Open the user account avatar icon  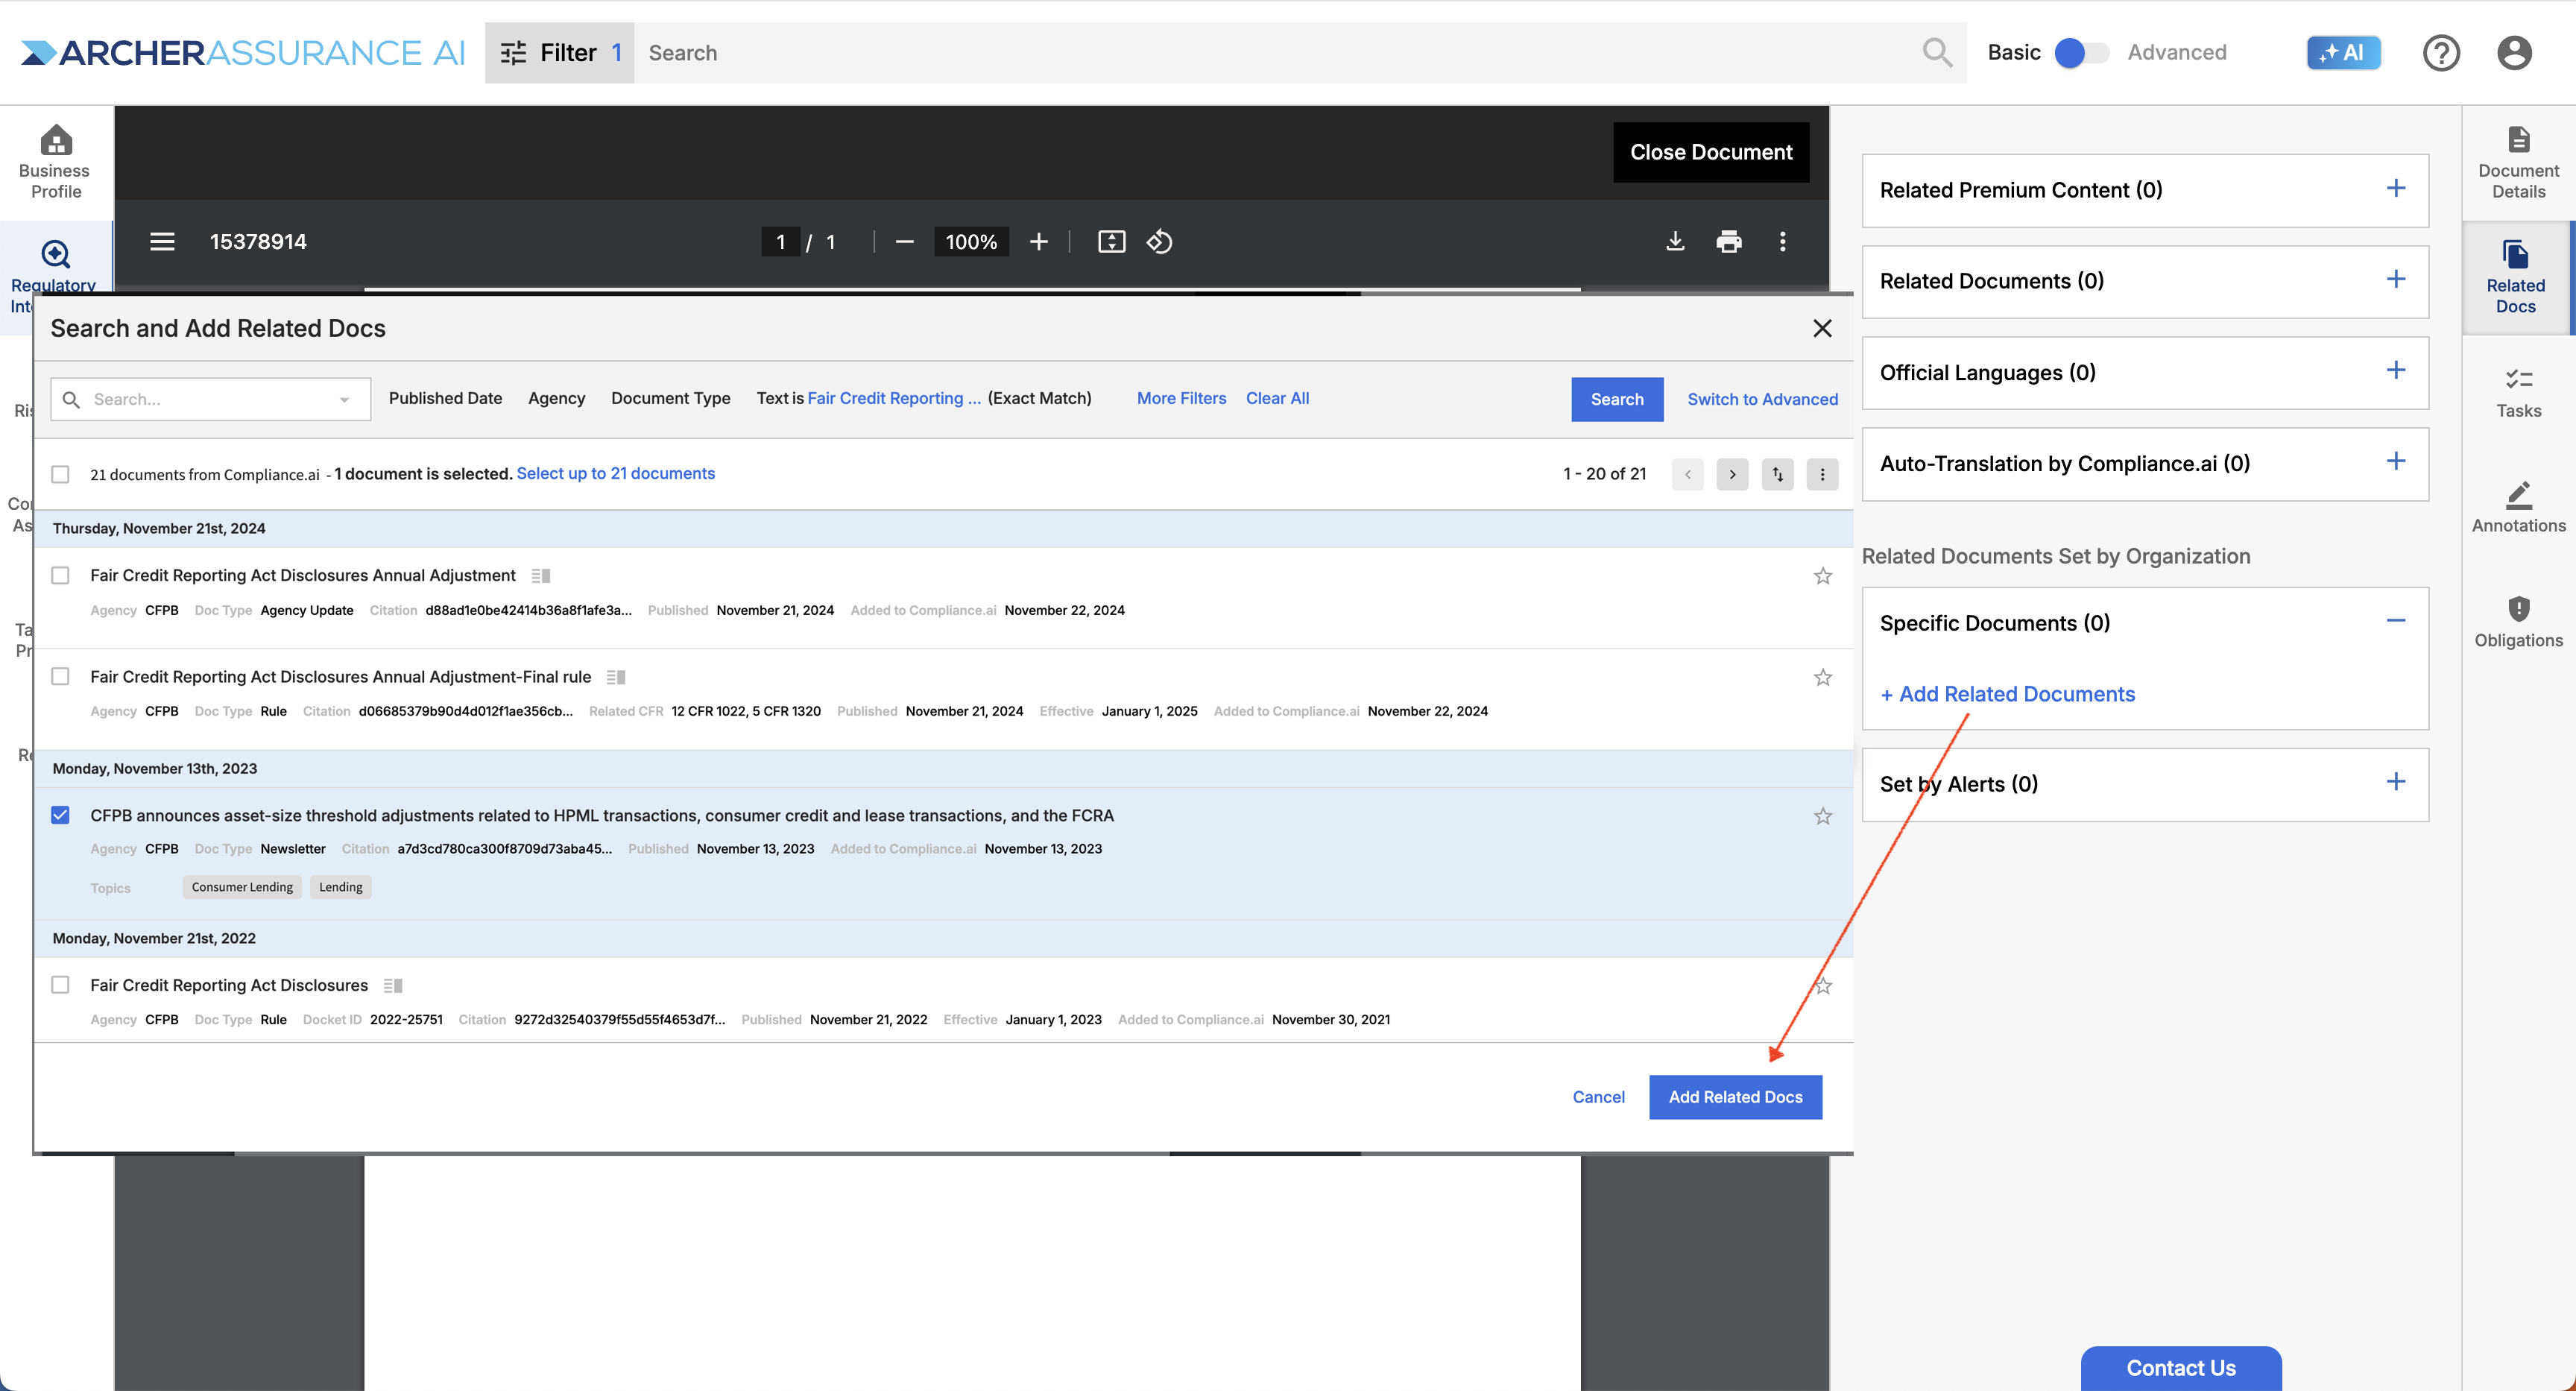point(2514,52)
